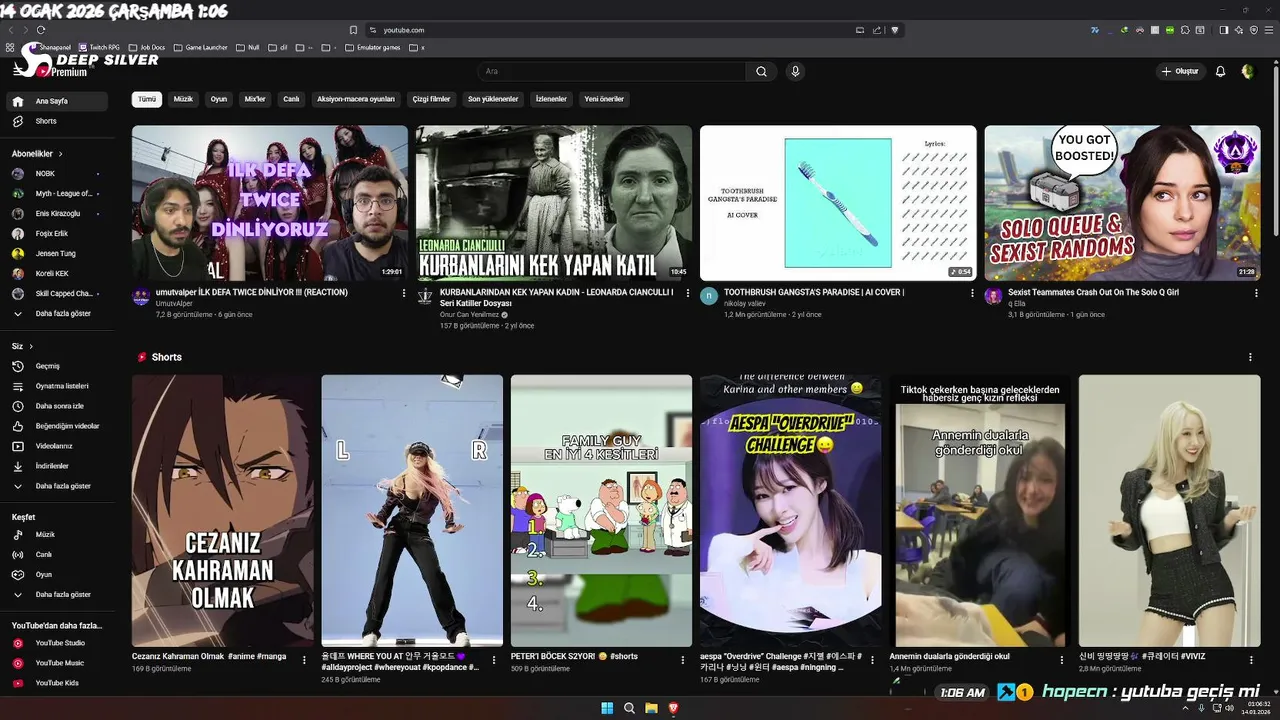Image resolution: width=1280 pixels, height=720 pixels.
Task: Select the Tümü filter chip
Action: coord(147,99)
